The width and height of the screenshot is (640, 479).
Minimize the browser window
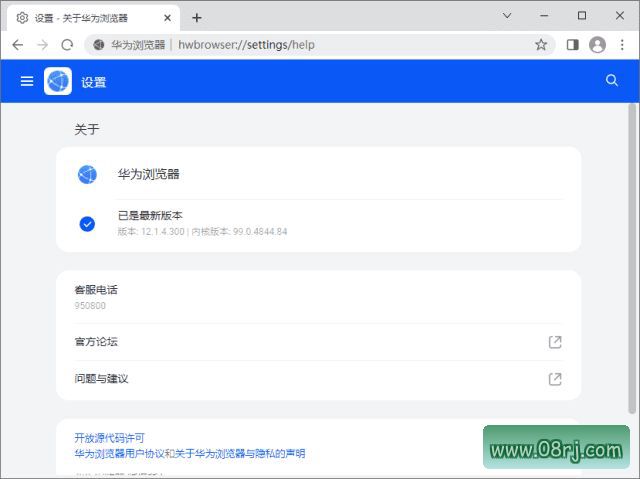coord(544,16)
